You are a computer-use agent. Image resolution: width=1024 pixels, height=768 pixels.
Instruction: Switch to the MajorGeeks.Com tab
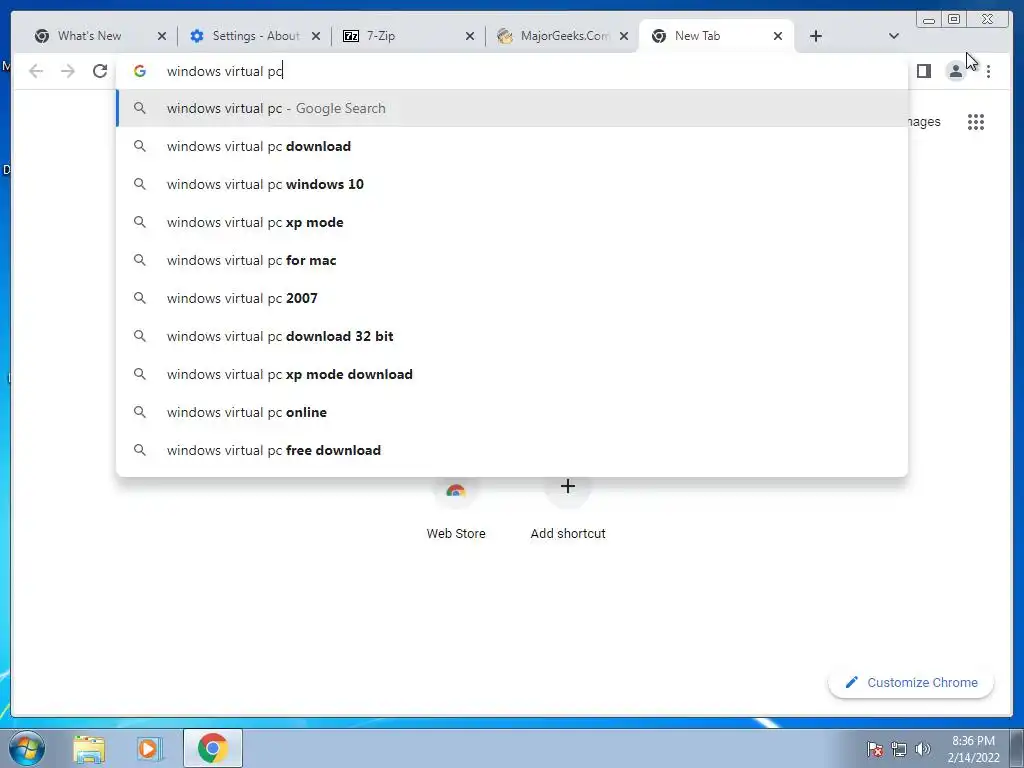click(564, 36)
